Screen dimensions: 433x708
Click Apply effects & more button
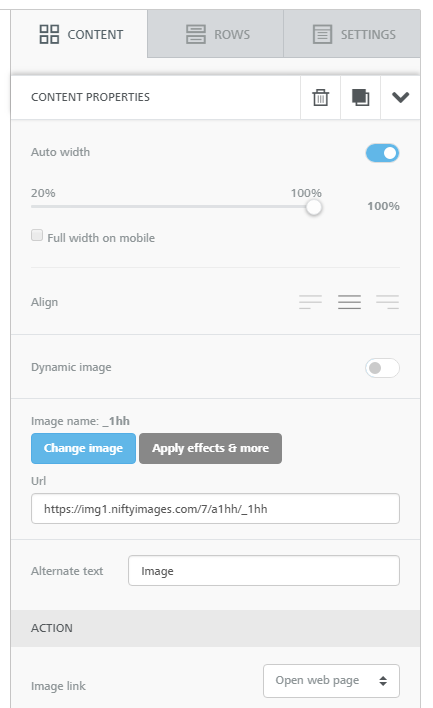[x=210, y=448]
